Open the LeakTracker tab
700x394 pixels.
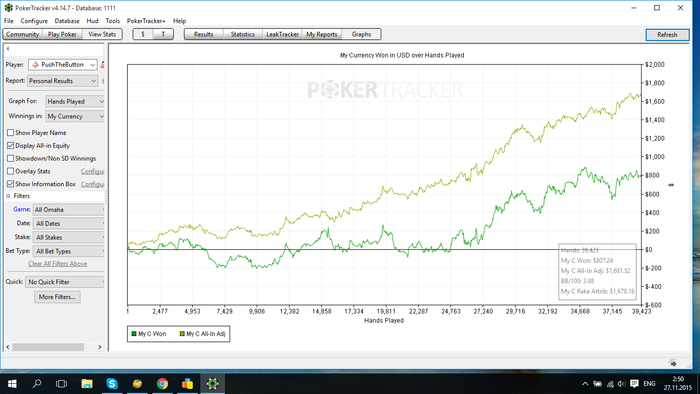point(282,34)
